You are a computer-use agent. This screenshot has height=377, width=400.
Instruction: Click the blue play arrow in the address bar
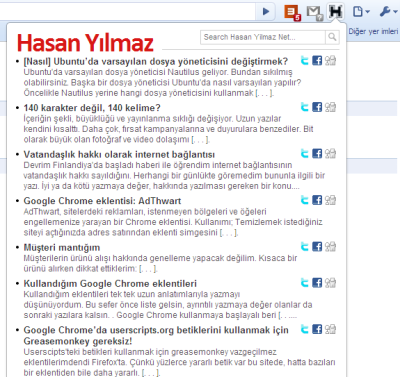266,12
